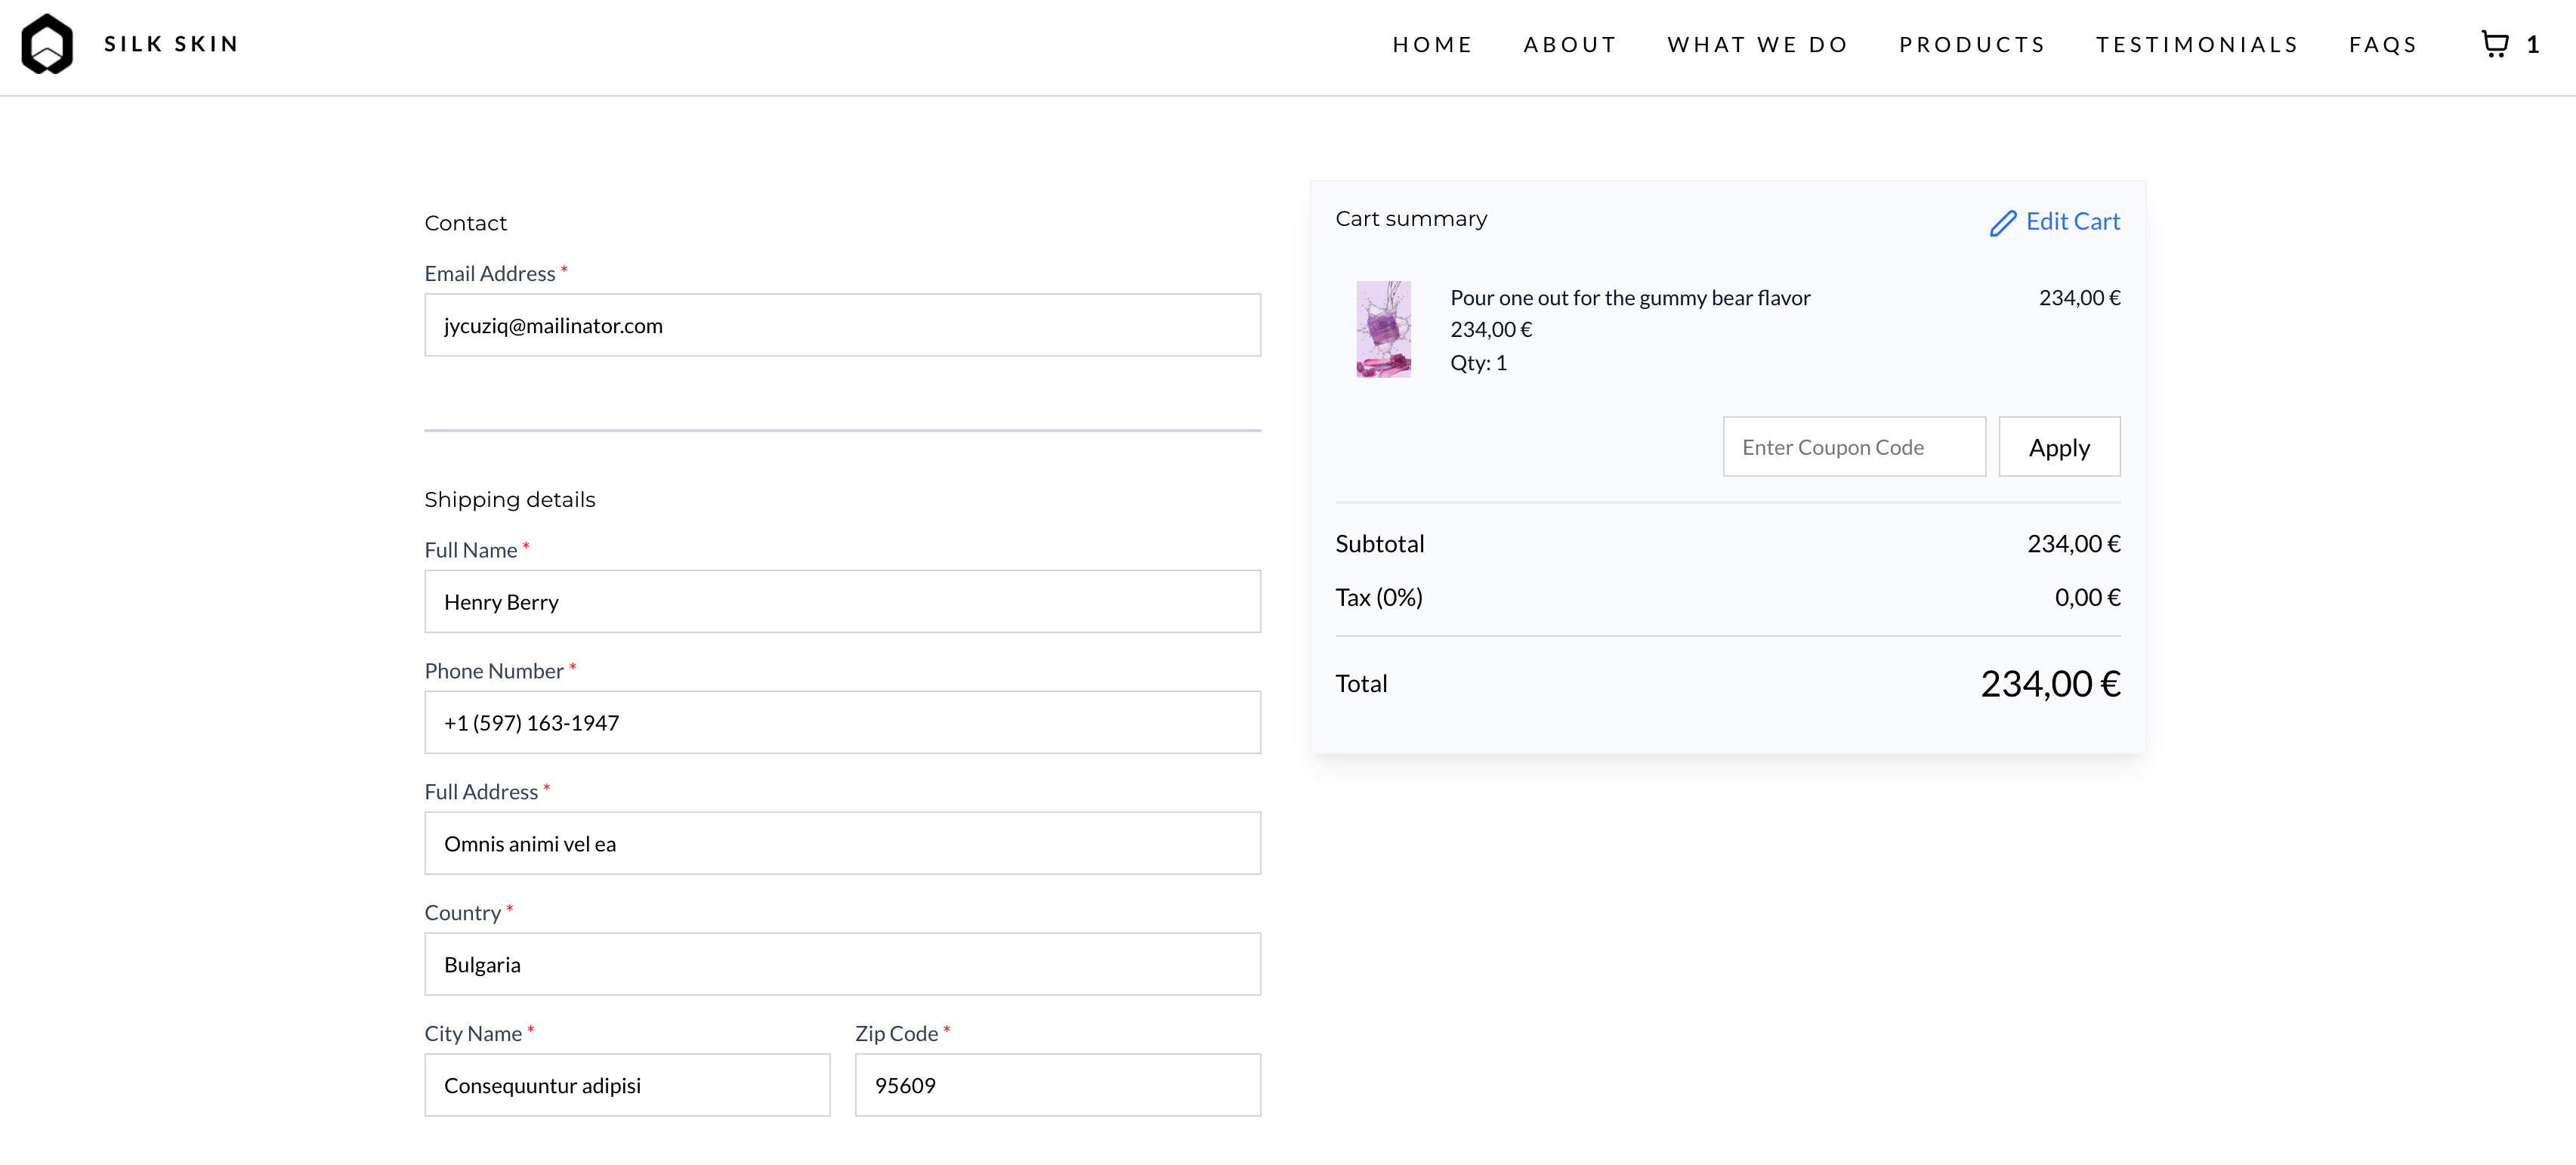Click the City Name input field
Image resolution: width=2576 pixels, height=1165 pixels.
627,1086
